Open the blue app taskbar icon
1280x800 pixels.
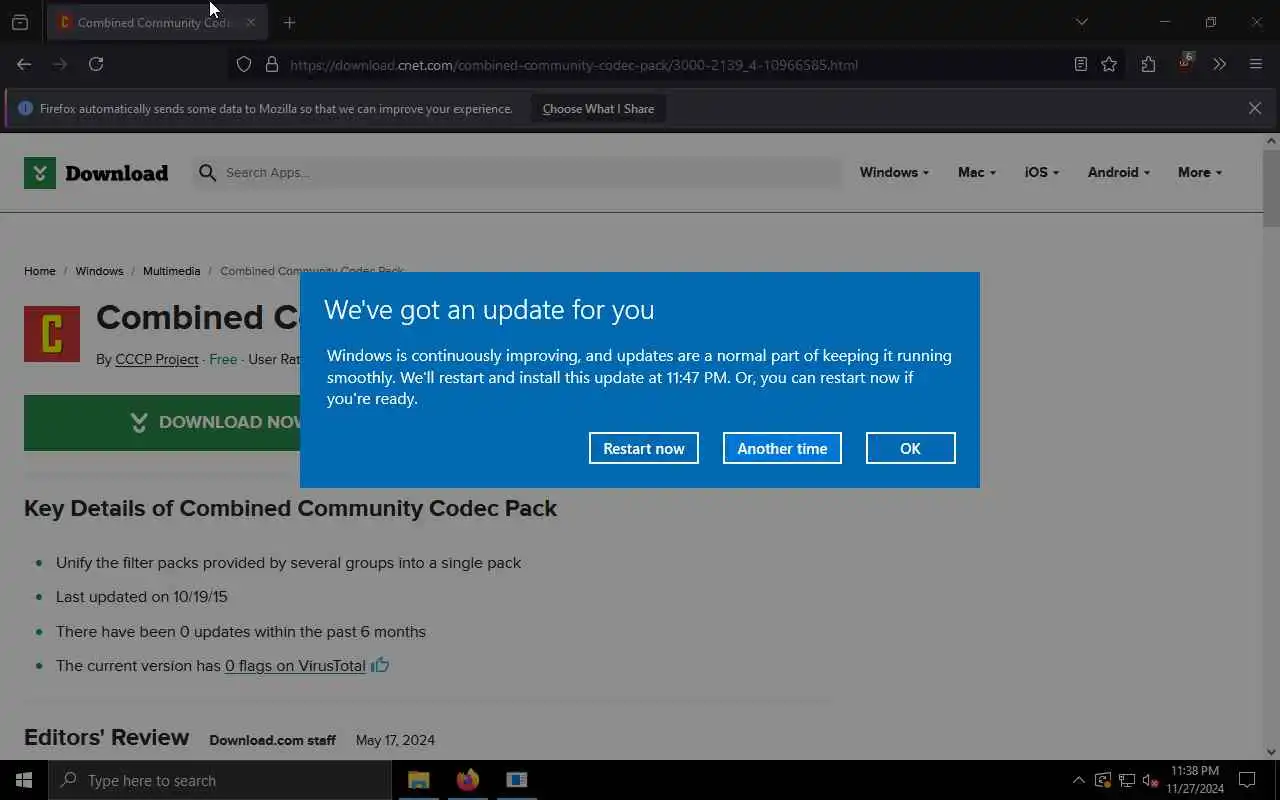pyautogui.click(x=516, y=780)
